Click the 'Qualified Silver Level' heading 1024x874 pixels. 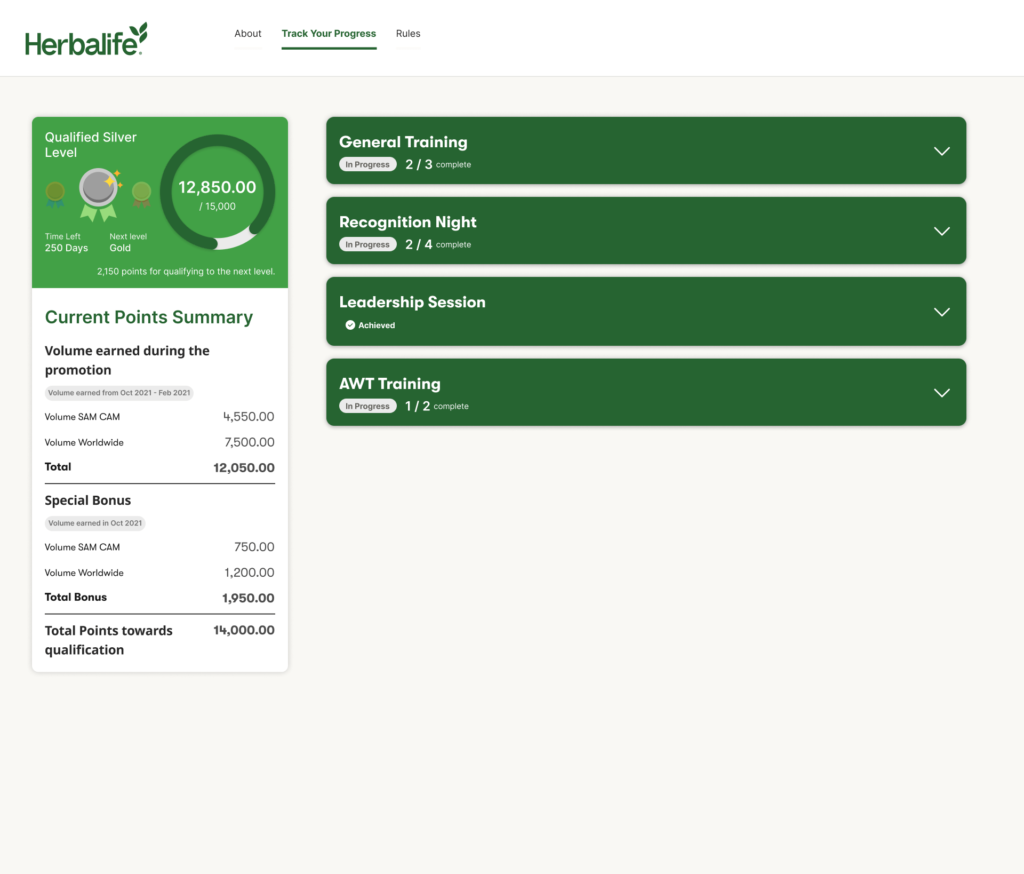90,144
